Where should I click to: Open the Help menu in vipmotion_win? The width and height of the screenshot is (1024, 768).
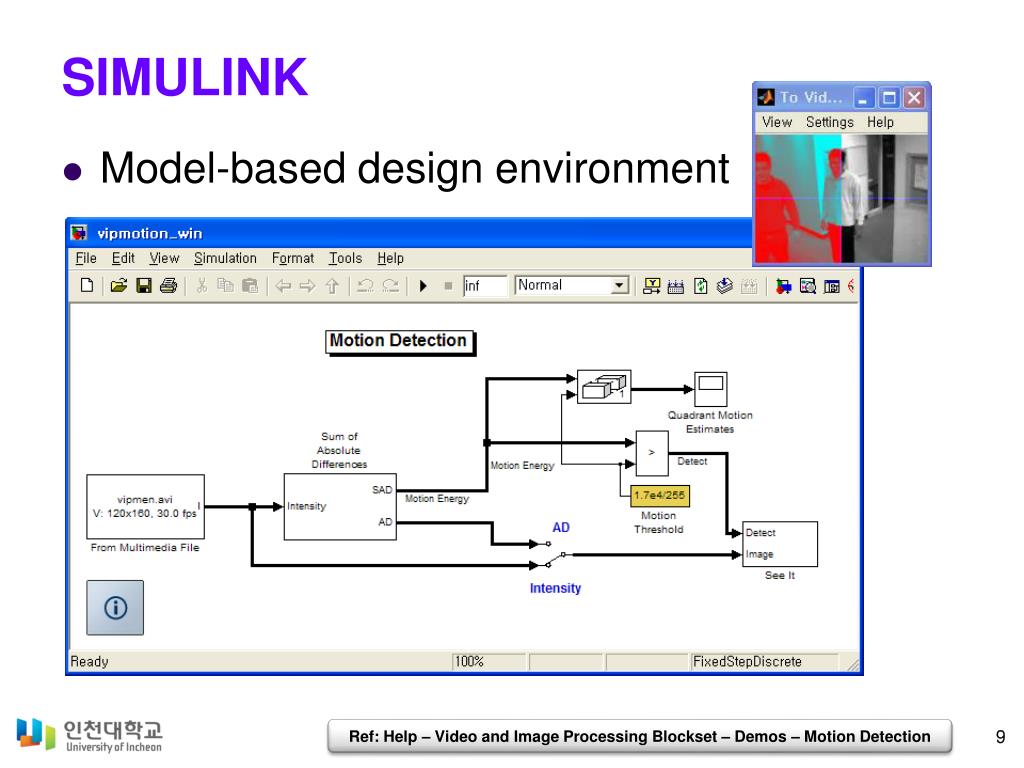coord(391,258)
